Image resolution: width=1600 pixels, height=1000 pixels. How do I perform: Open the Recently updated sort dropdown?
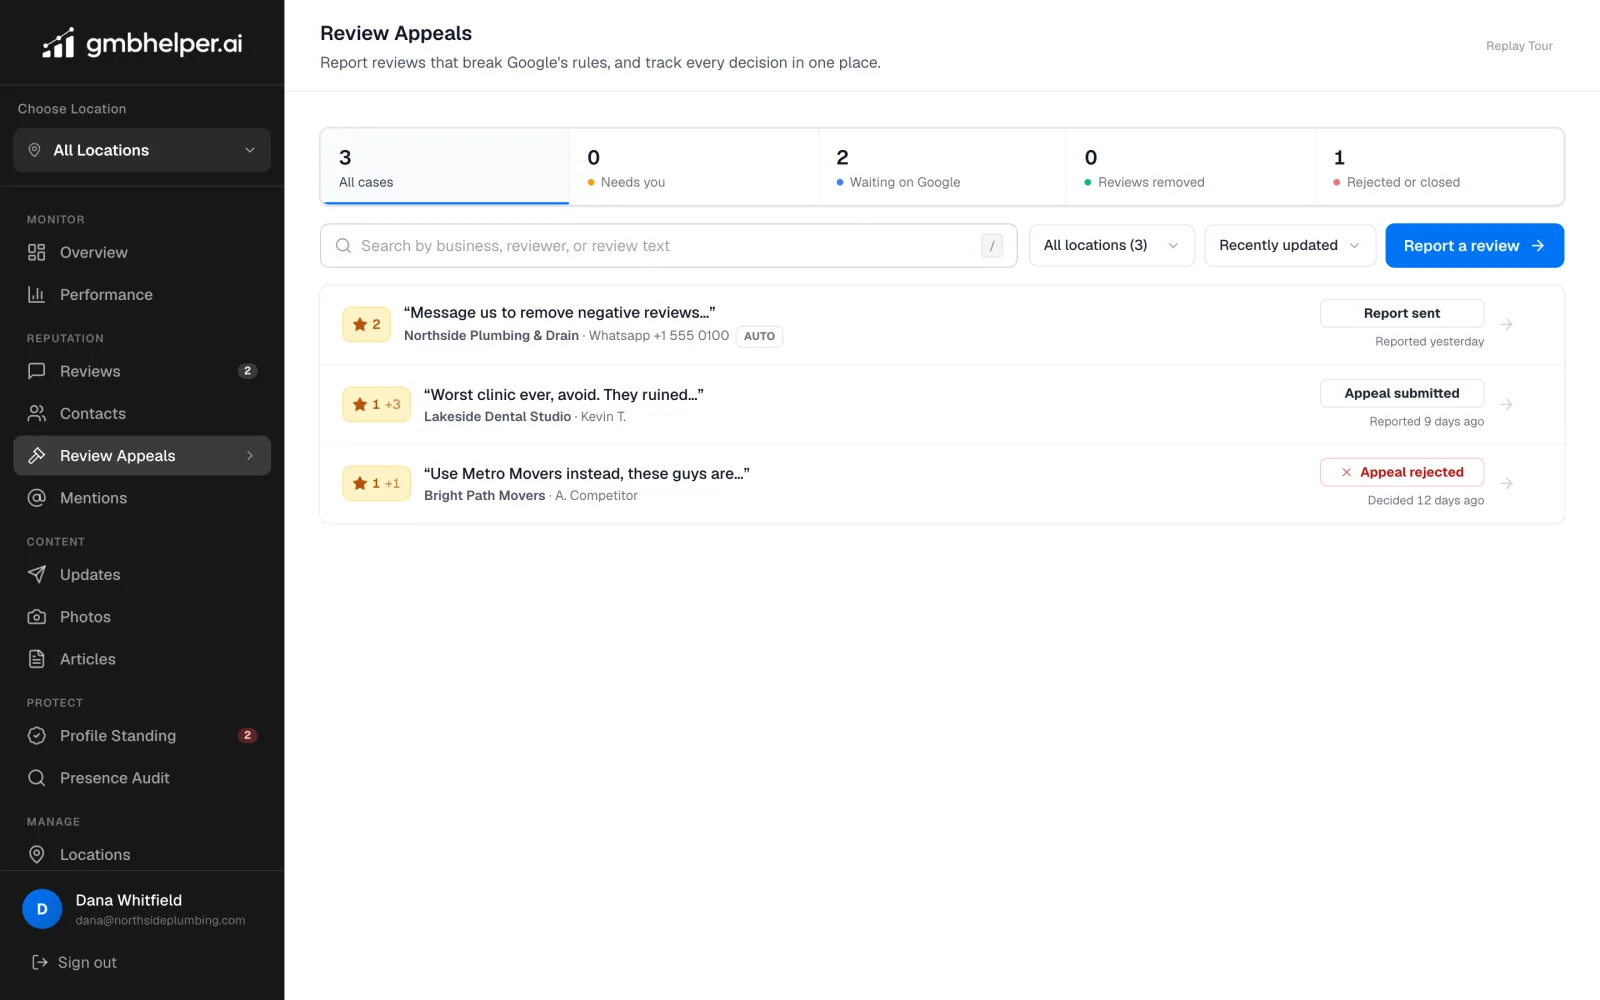tap(1290, 245)
